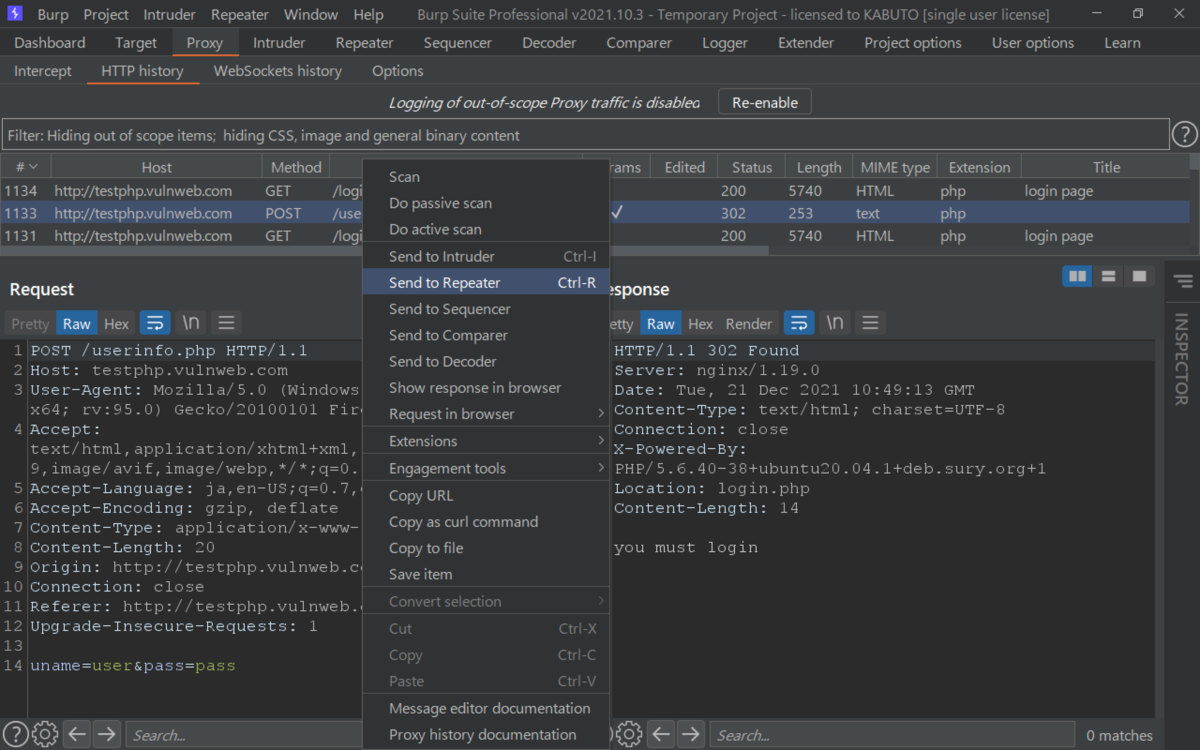Open the Project menu
Screen dimensions: 1200x750
(x=106, y=14)
